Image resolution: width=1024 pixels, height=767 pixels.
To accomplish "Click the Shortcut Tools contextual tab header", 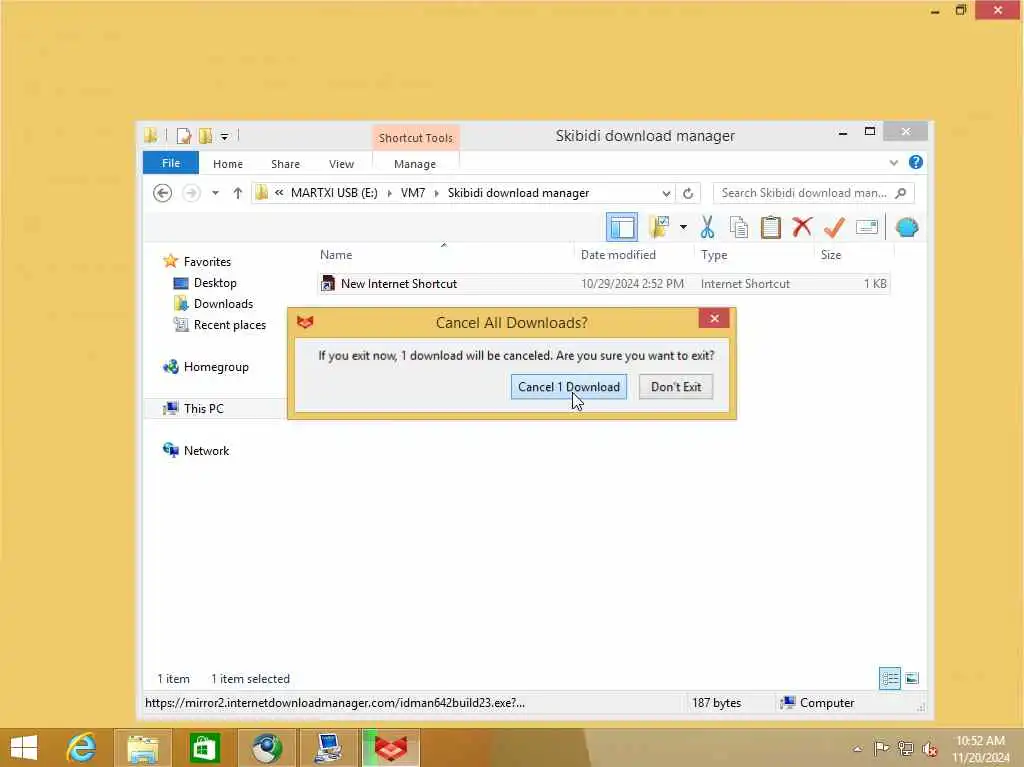I will (415, 138).
